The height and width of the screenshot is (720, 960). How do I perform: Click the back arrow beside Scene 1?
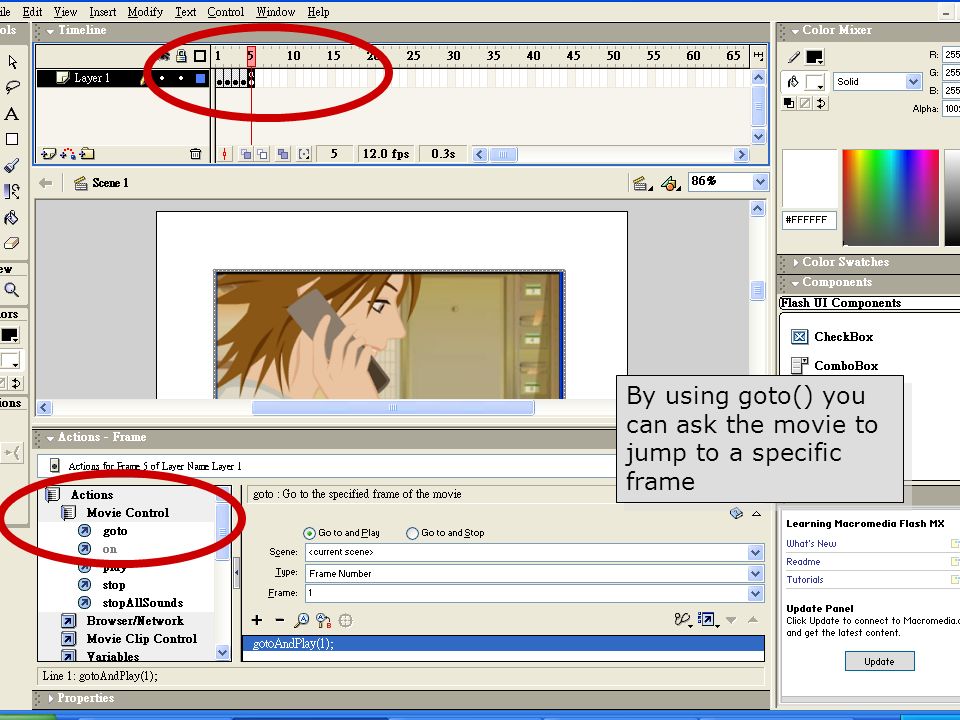(x=45, y=183)
